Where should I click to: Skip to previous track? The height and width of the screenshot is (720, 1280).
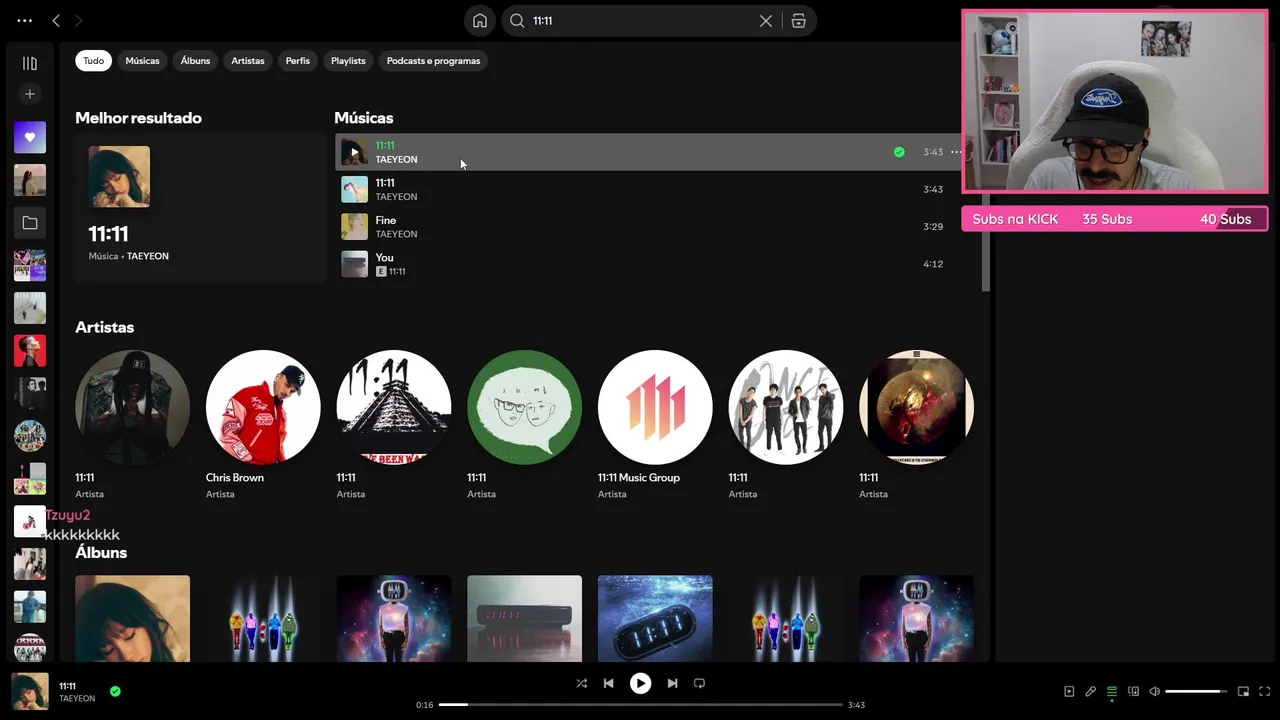[608, 683]
